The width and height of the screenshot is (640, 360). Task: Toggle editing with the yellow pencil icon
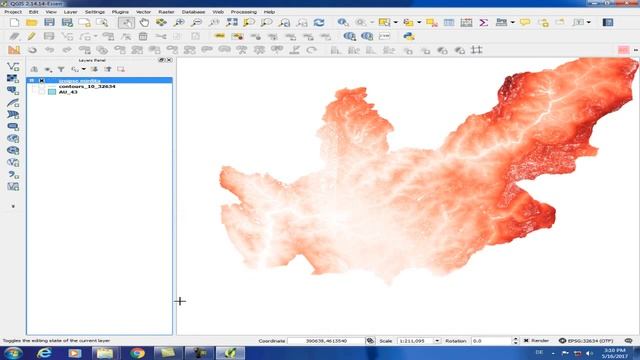[31, 36]
